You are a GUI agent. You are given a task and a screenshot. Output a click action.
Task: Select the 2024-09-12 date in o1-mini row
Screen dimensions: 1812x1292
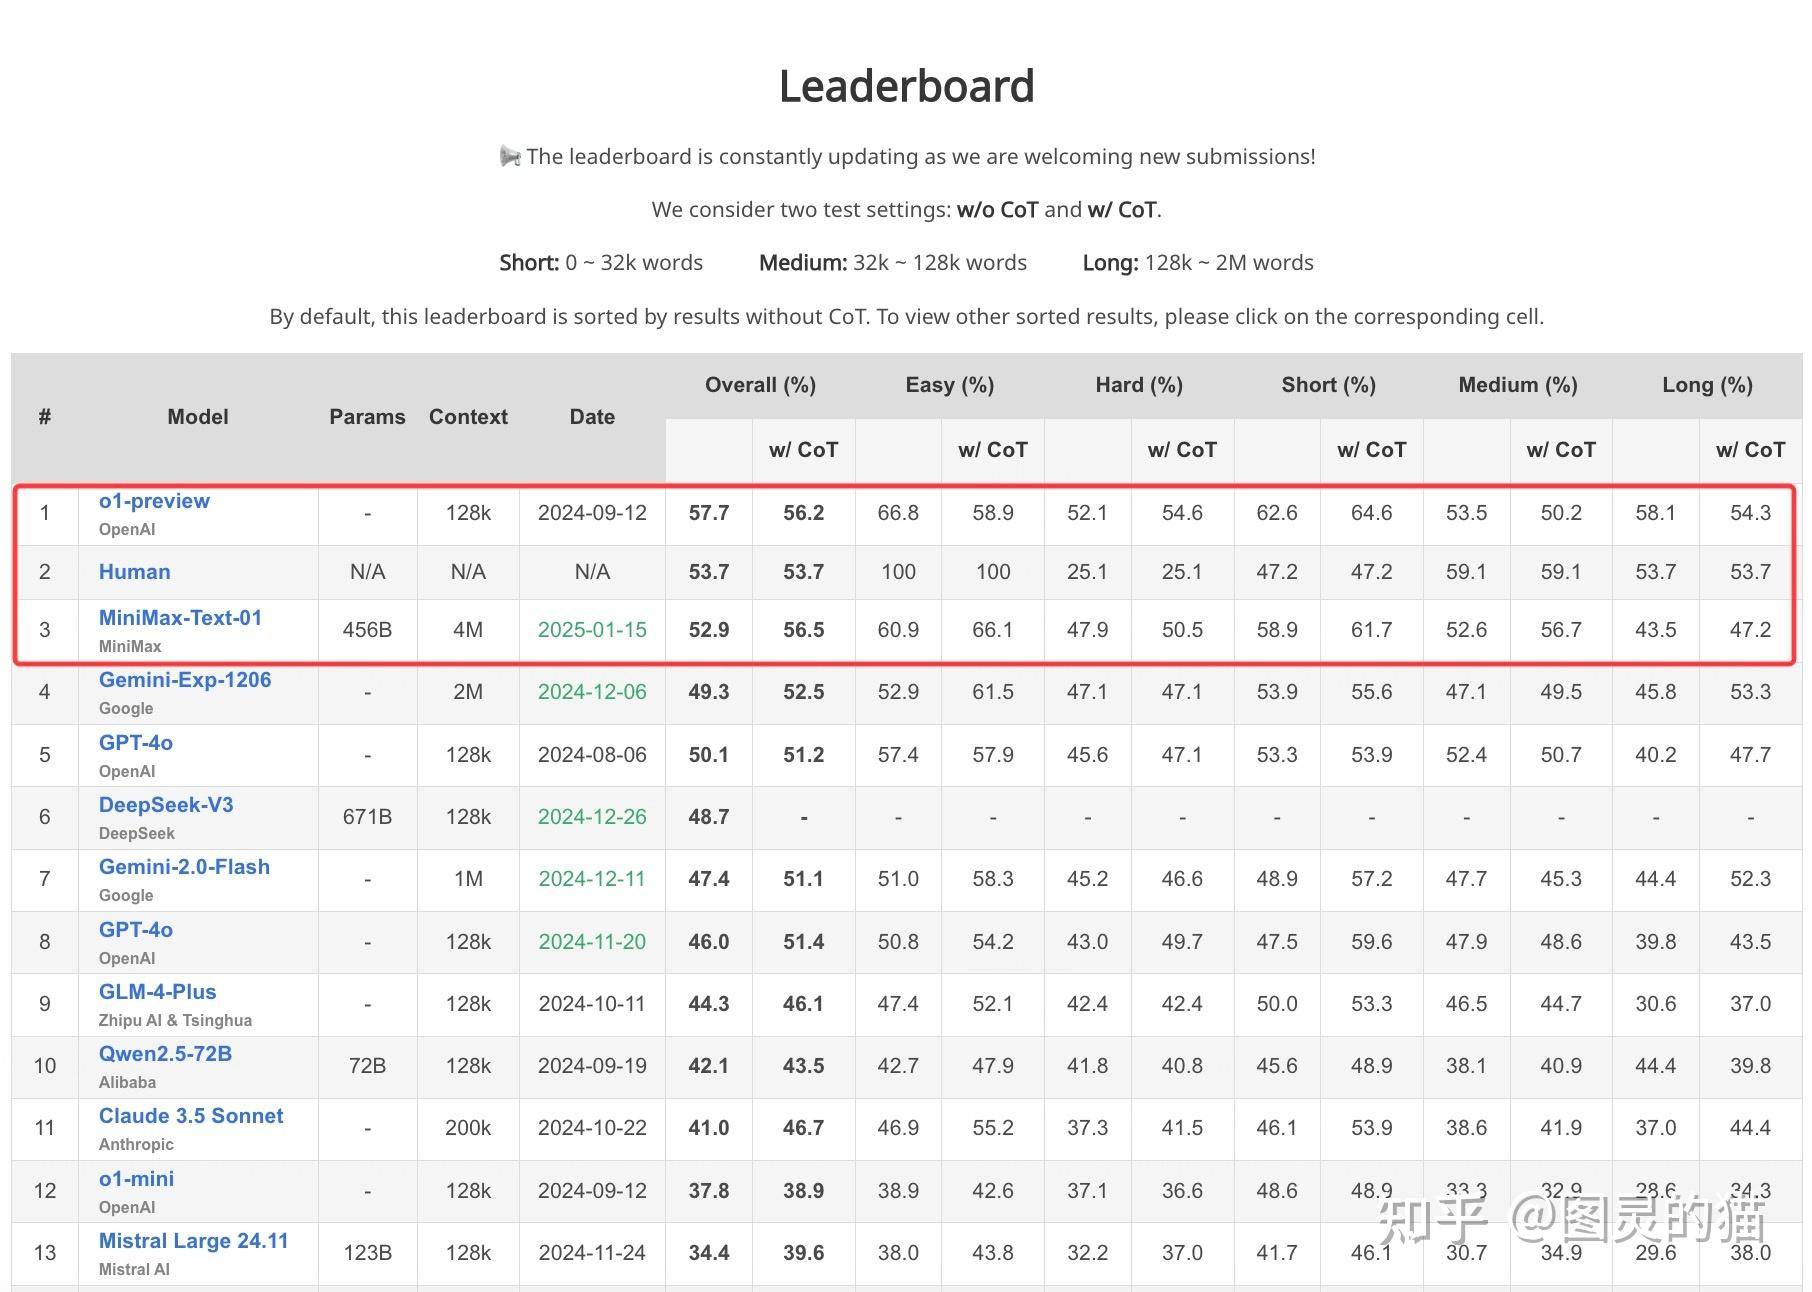(592, 1191)
